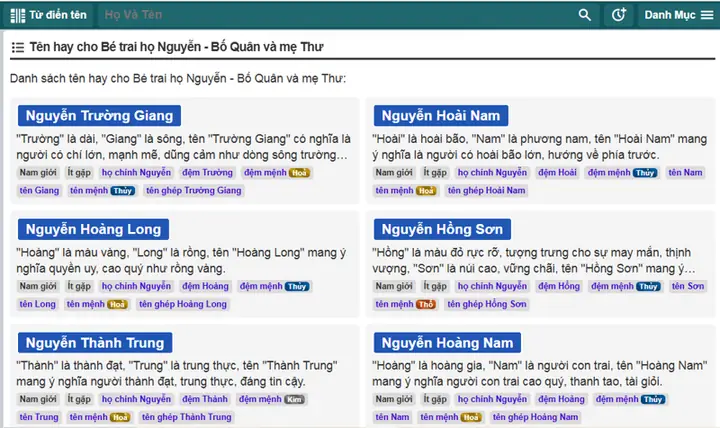Open the Nguyễn Hồng Sơn name card
This screenshot has height=428, width=720.
442,229
